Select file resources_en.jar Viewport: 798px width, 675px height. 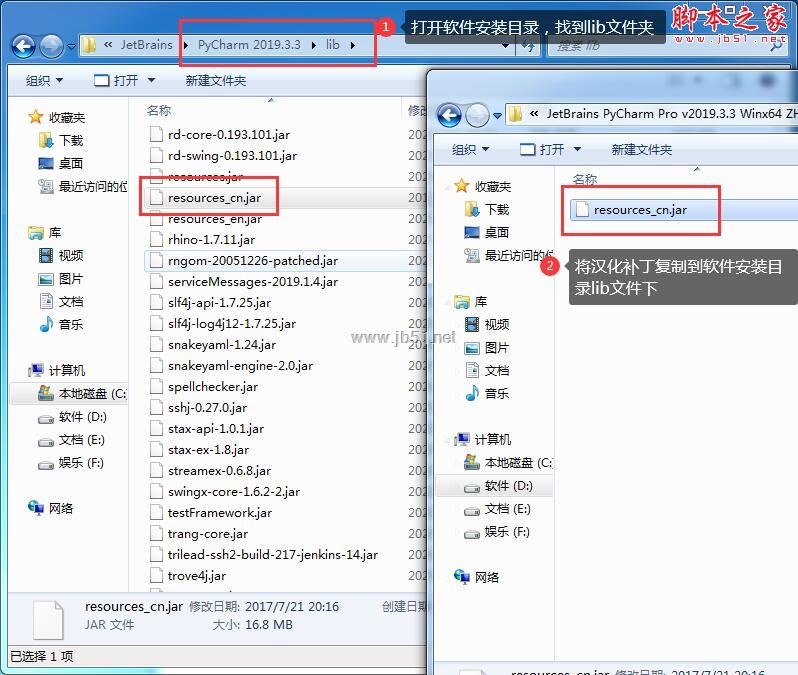pos(206,219)
